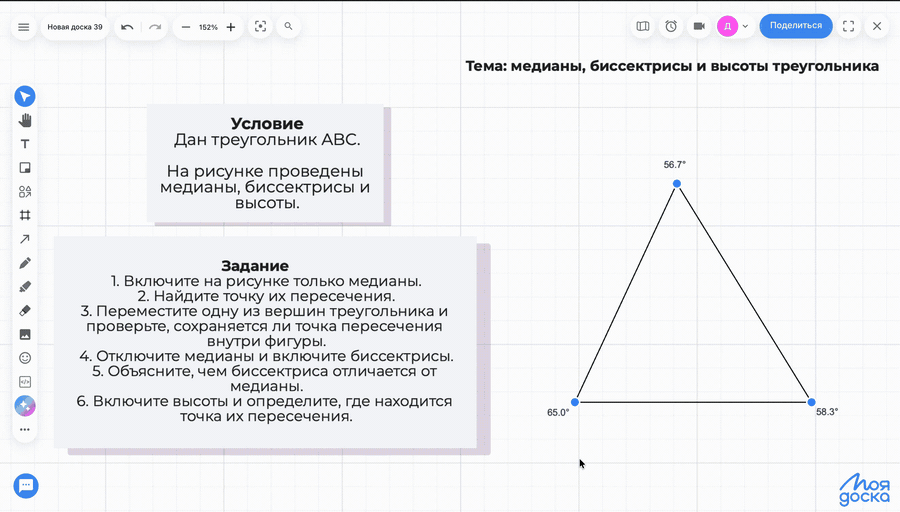Viewport: 900px width, 512px height.
Task: Click the title "Тема: медианы, биссектрисы и высоты треугольника"
Action: (x=672, y=66)
